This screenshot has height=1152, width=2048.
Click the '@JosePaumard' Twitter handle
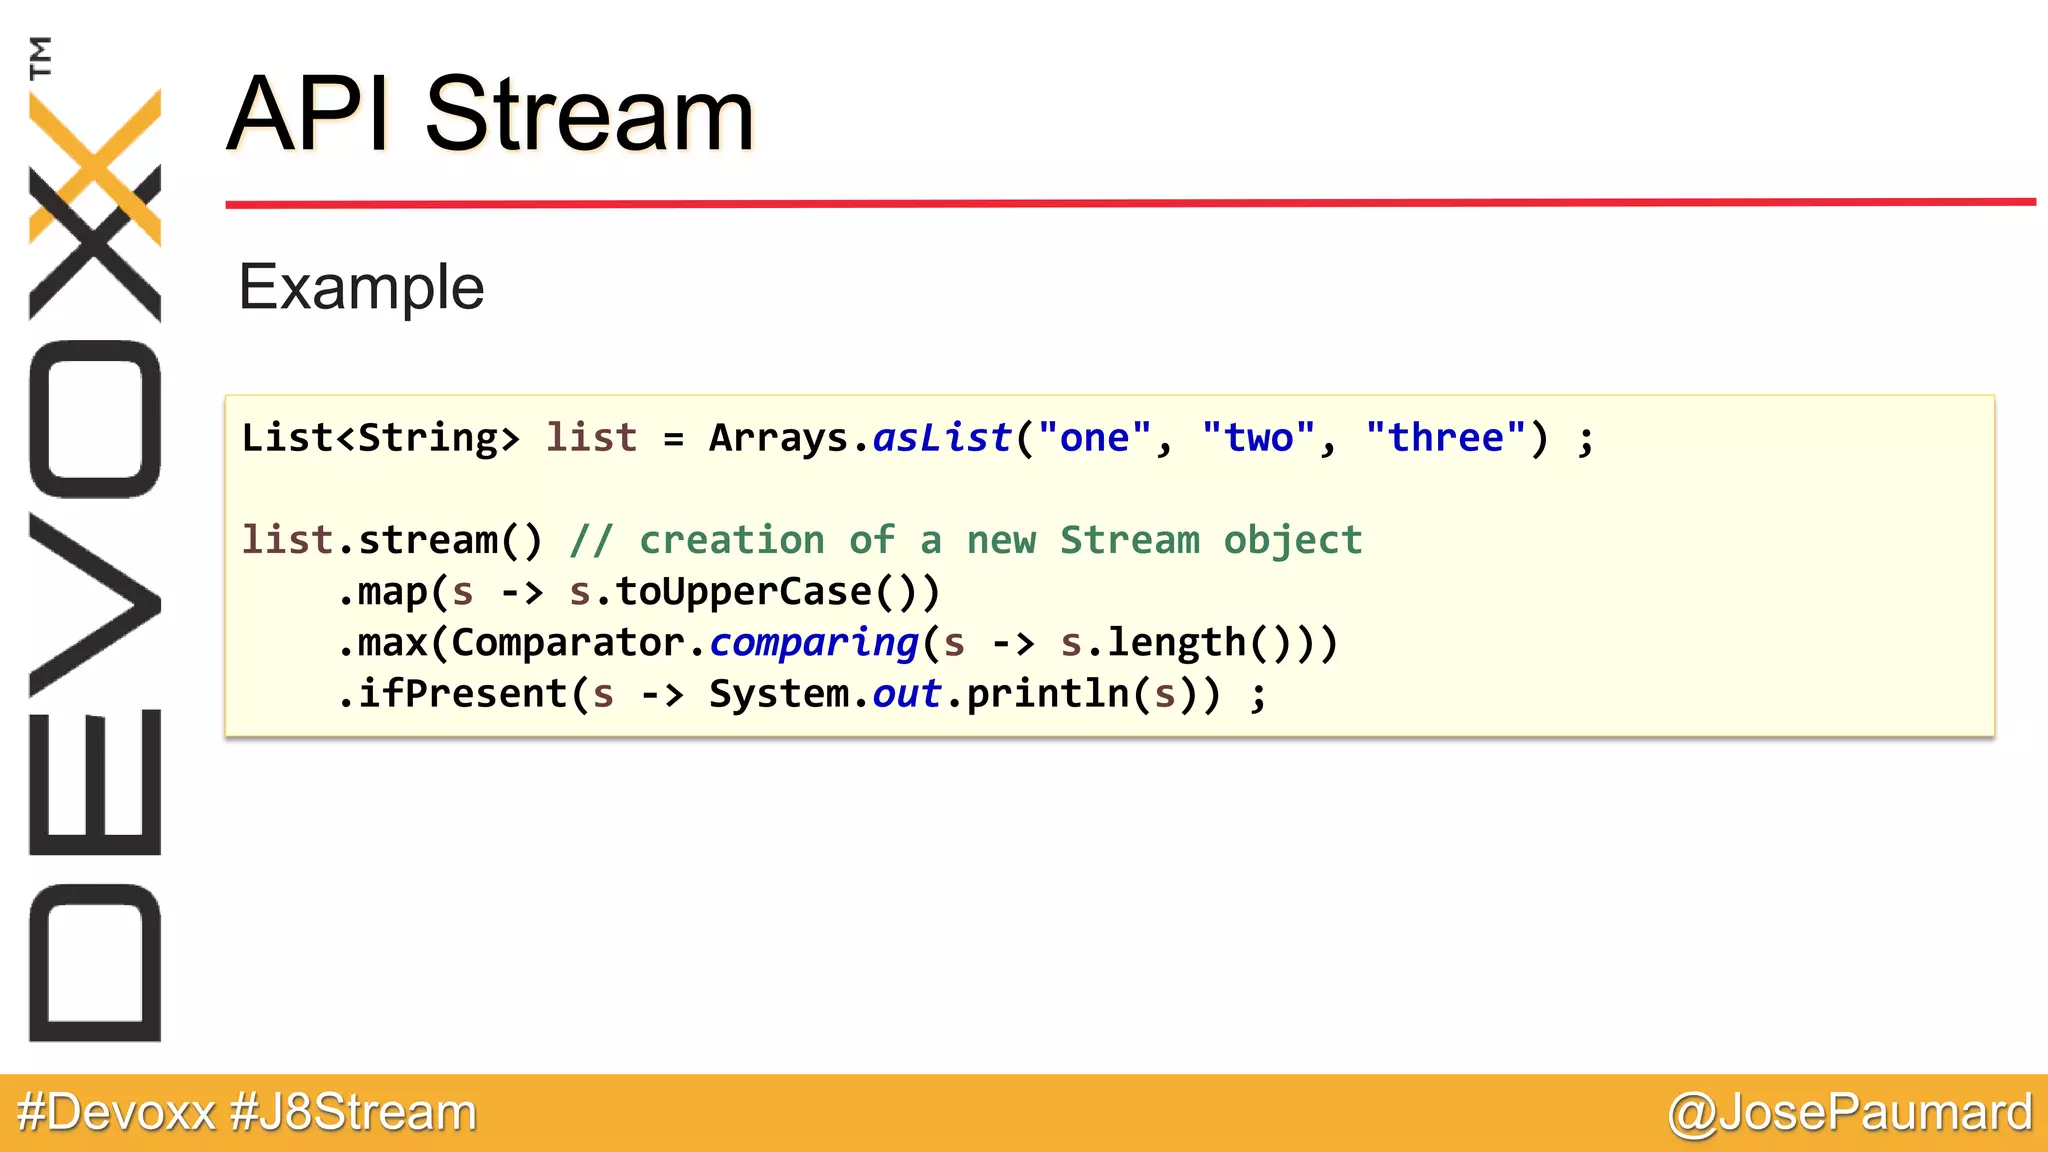pos(1849,1112)
